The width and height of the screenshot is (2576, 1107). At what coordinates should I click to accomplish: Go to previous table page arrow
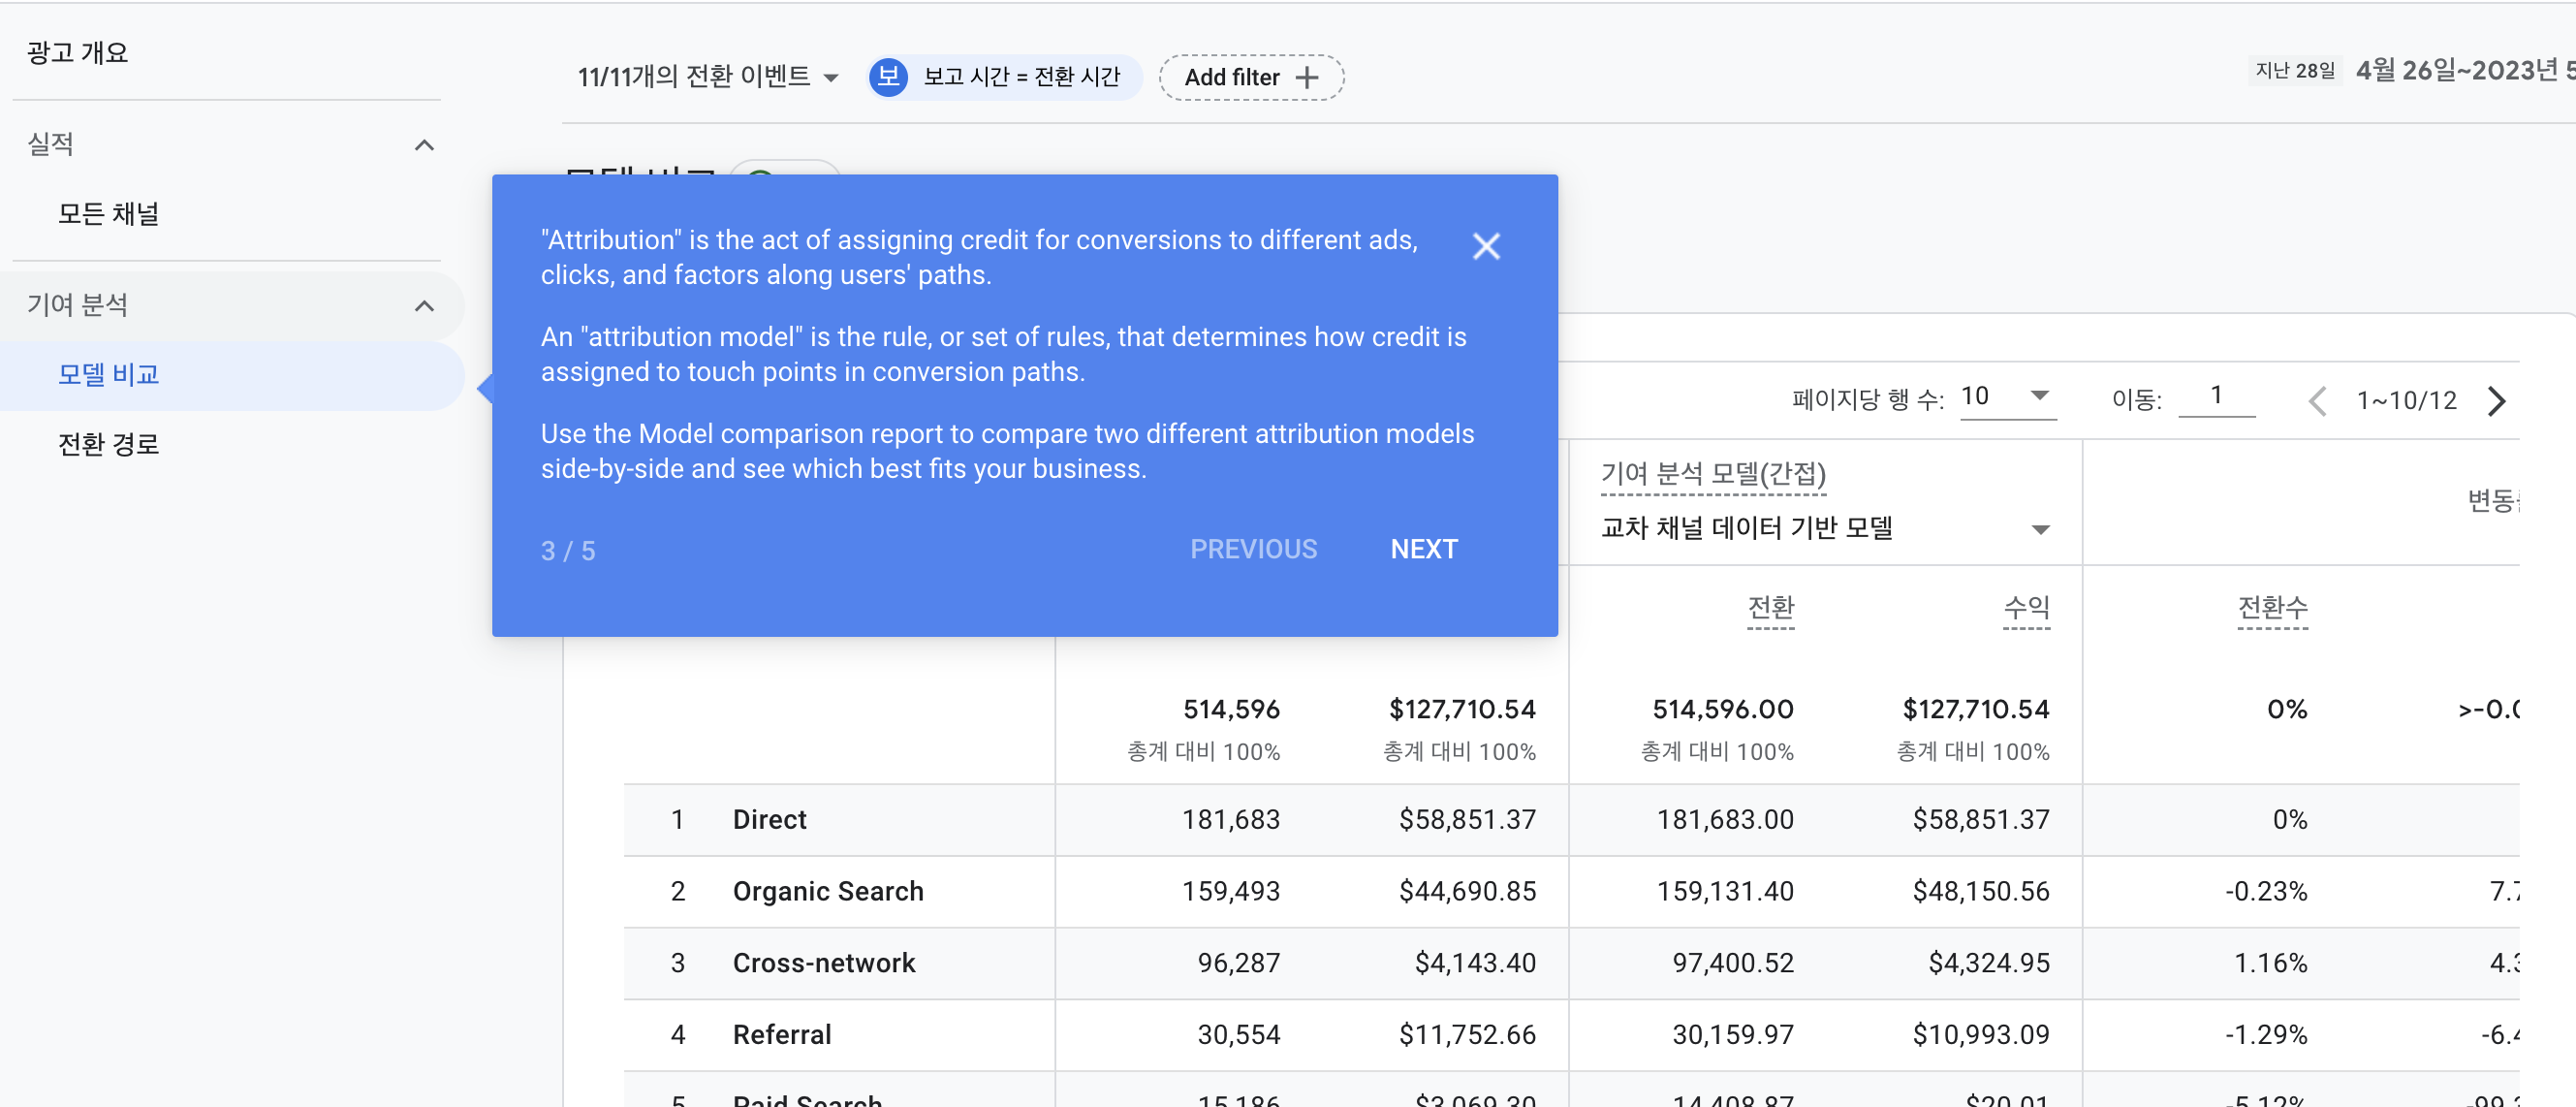[2317, 401]
